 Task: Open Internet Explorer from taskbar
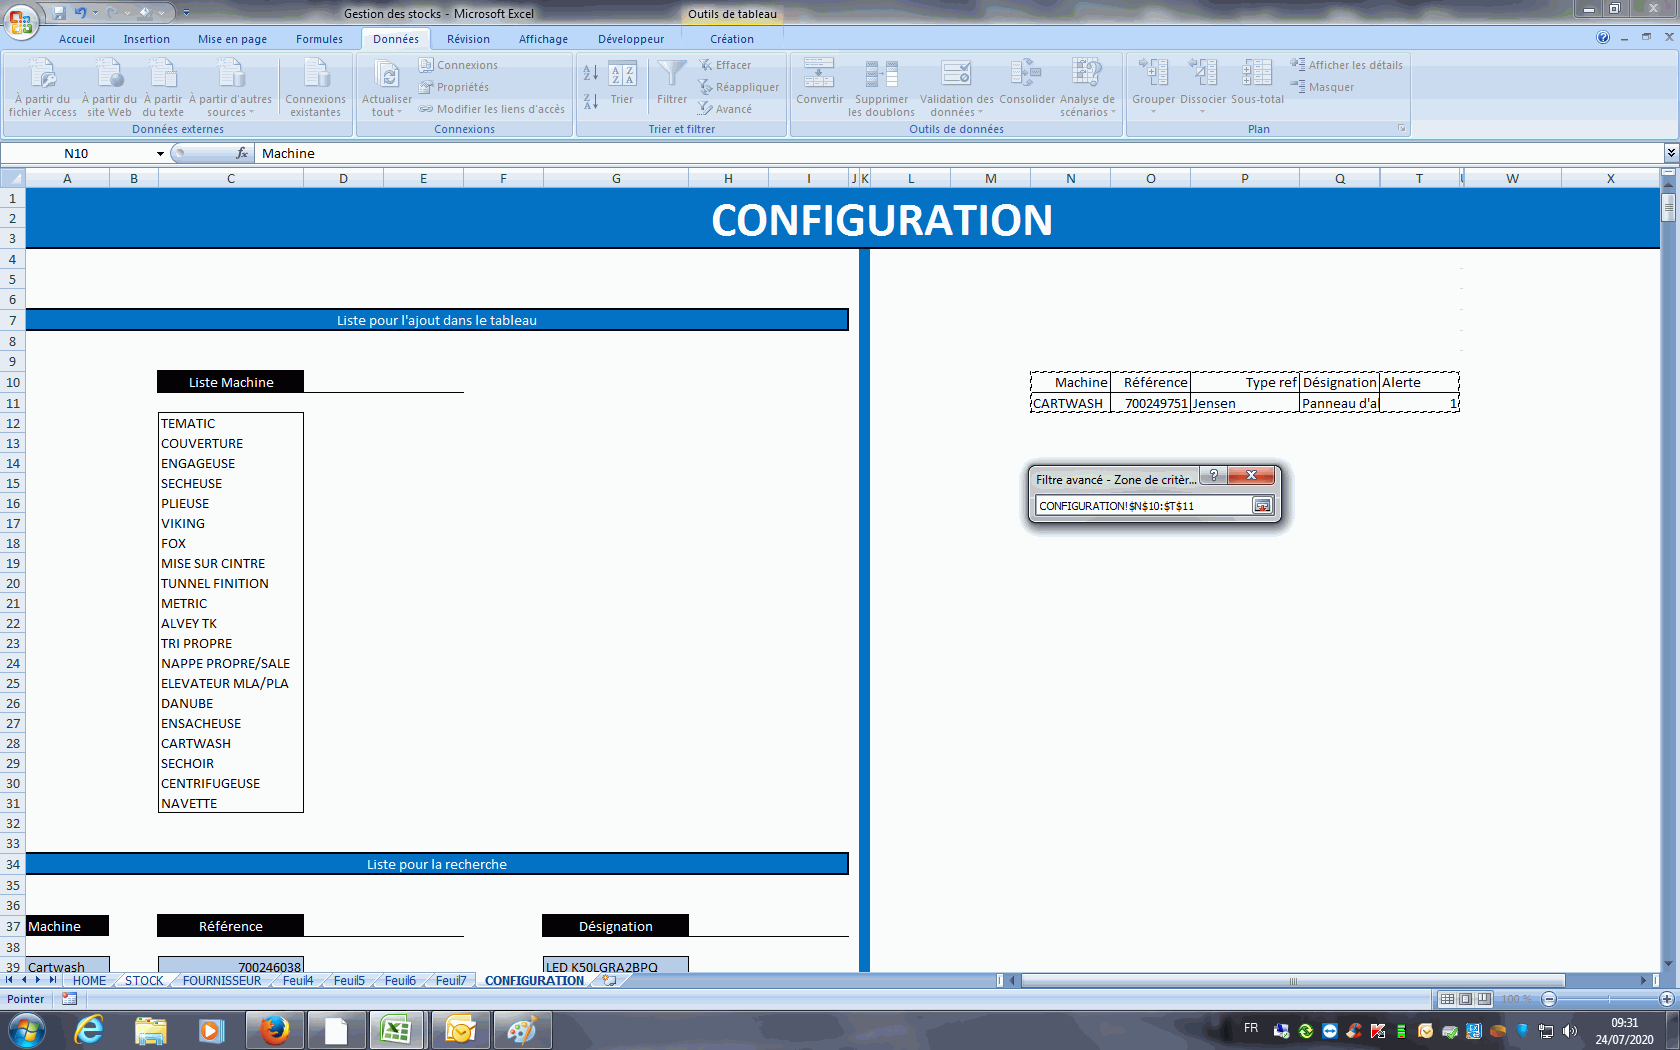tap(89, 1030)
